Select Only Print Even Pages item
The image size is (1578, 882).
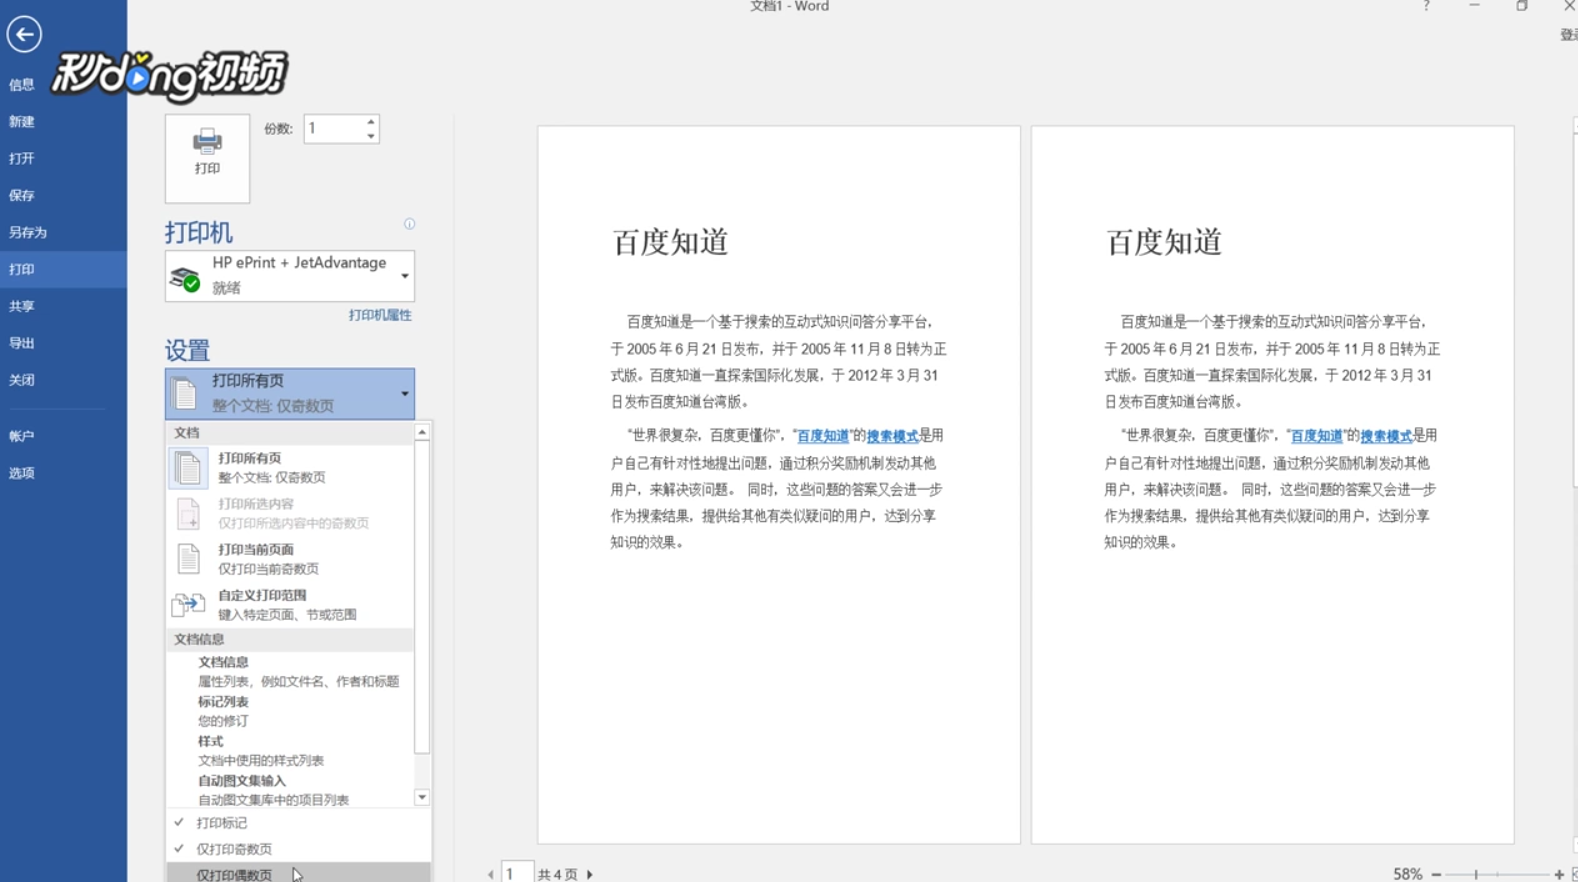pos(298,874)
